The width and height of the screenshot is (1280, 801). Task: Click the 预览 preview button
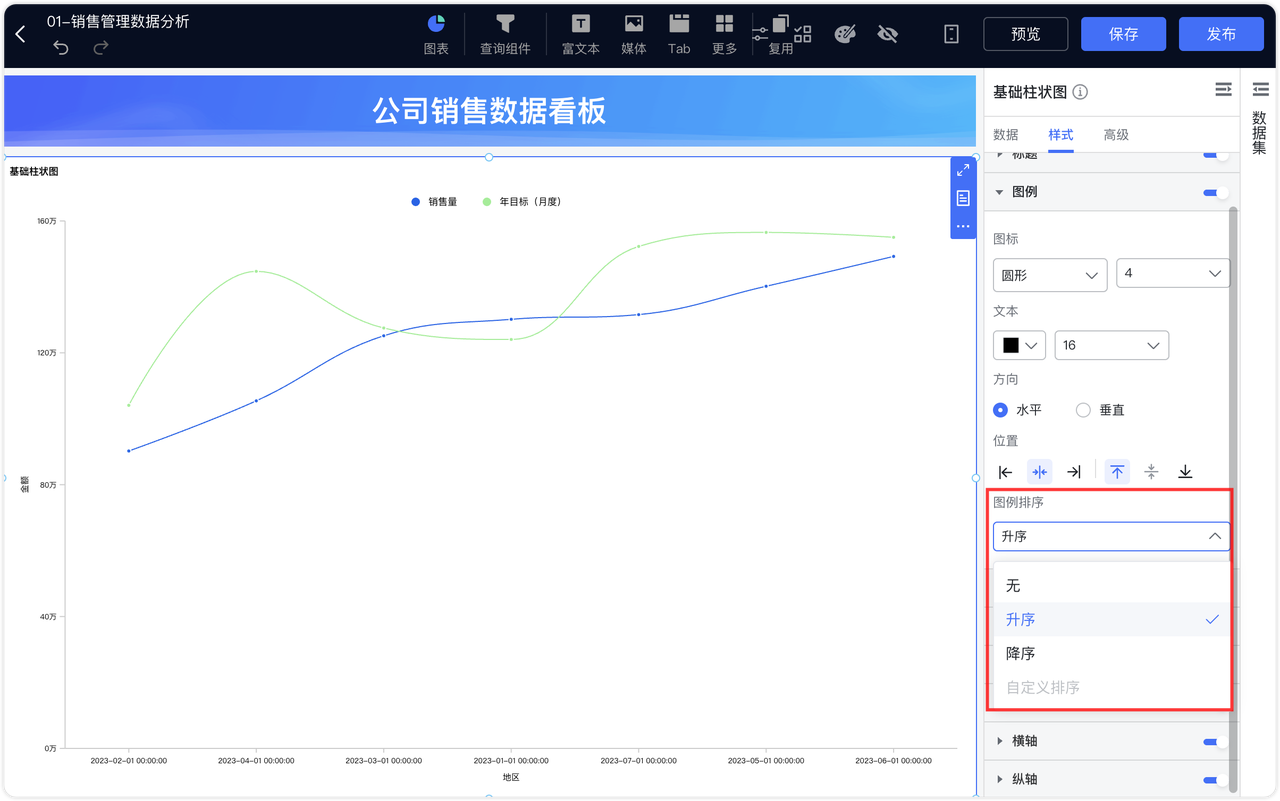coord(1025,33)
